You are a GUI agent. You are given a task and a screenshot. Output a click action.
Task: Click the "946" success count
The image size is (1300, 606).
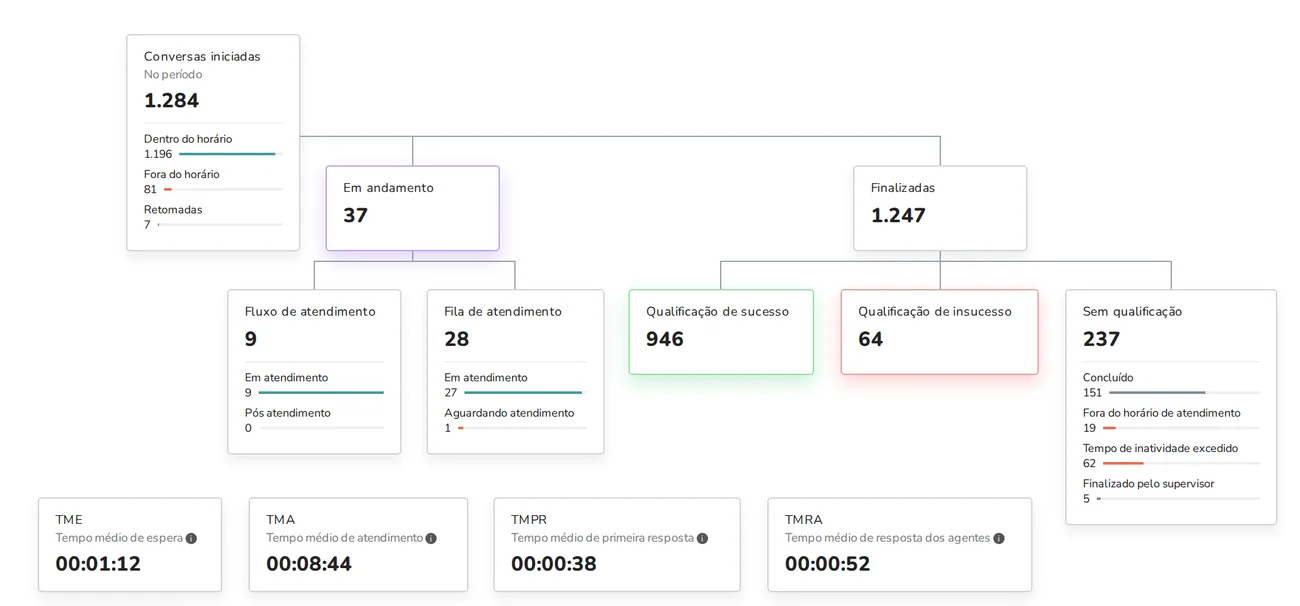(665, 339)
